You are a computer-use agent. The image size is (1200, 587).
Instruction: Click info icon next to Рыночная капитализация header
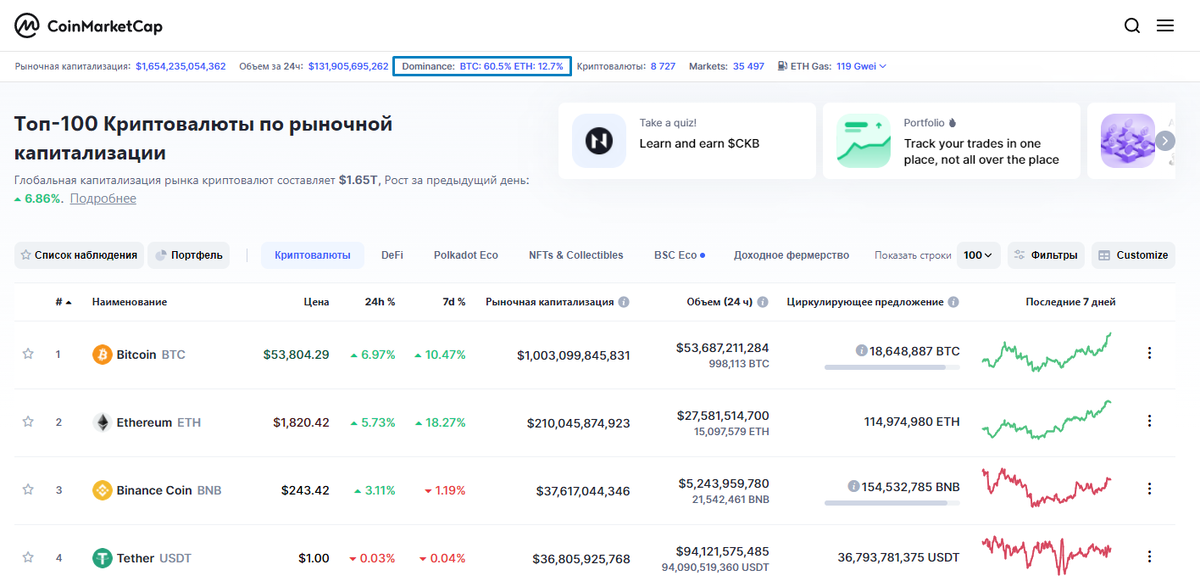(624, 302)
